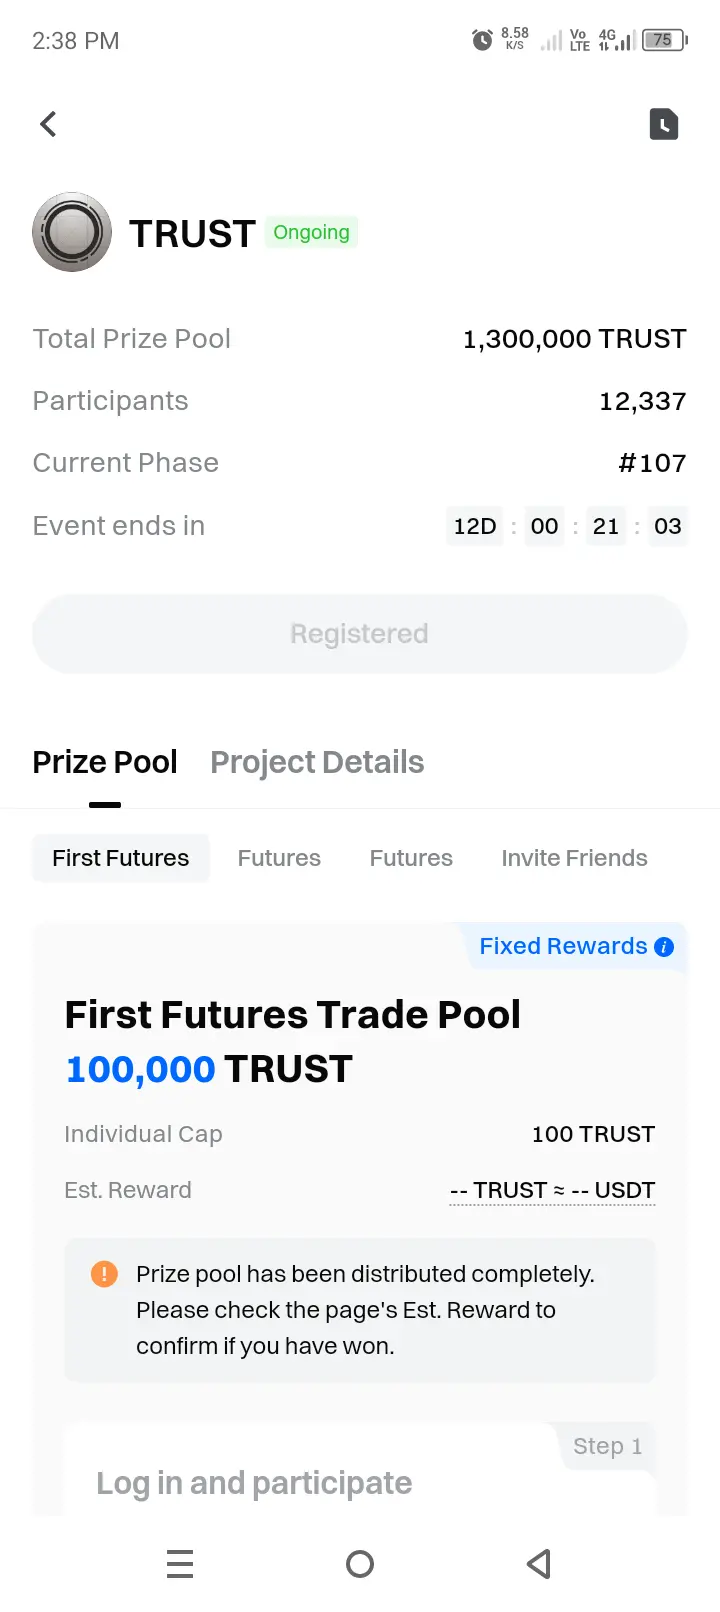Click the Fixed Rewards label
720x1612 pixels.
pos(563,946)
